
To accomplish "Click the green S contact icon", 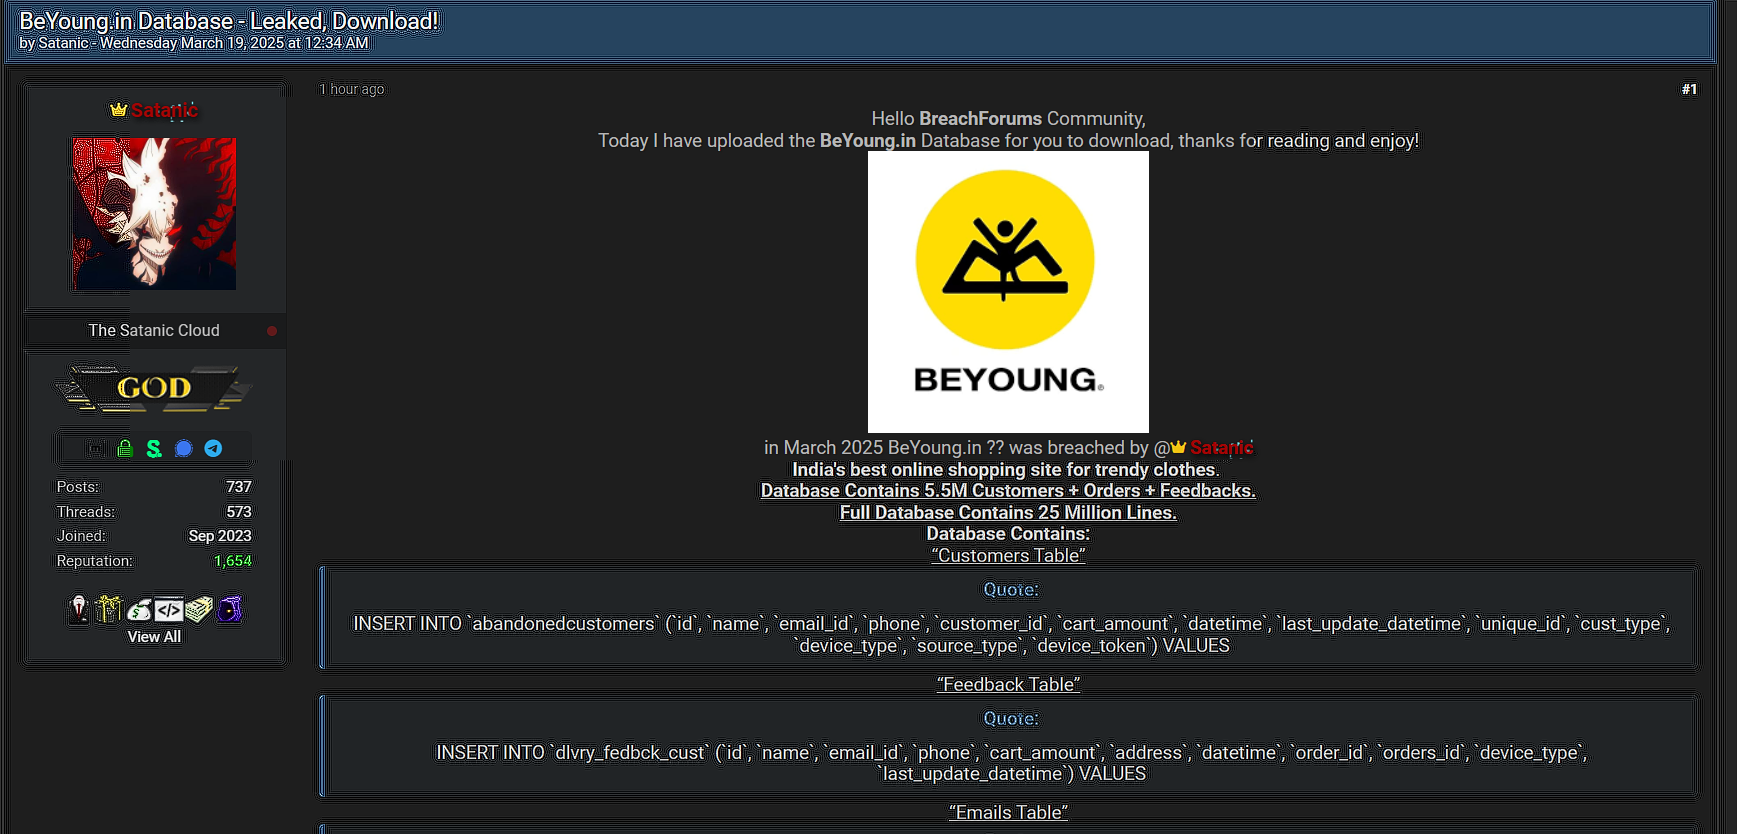I will [154, 449].
